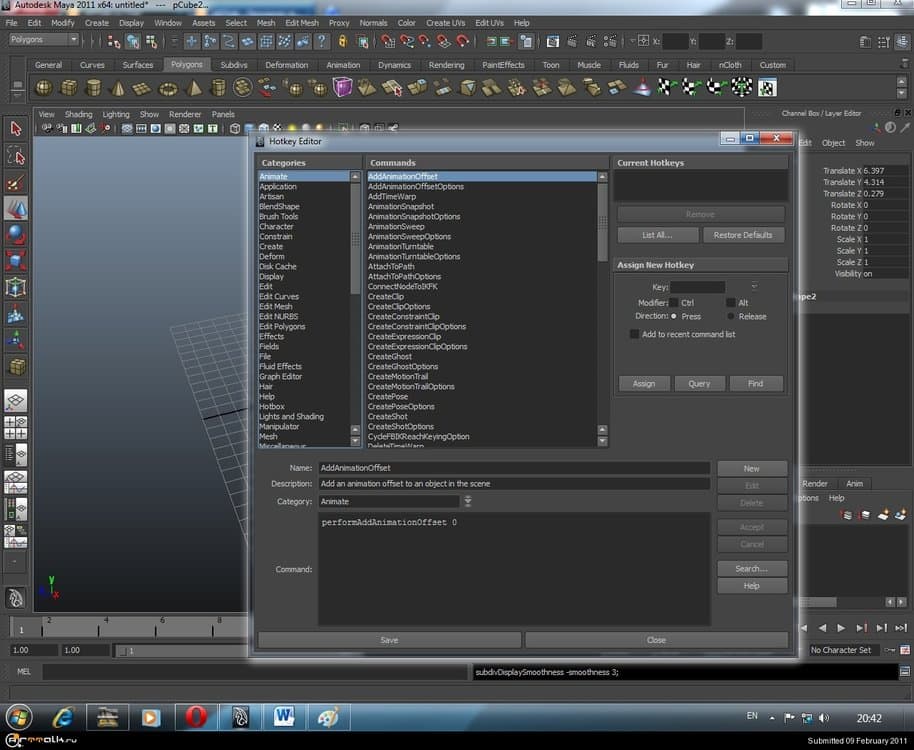Lock the current selection with padlock icon
The height and width of the screenshot is (750, 914).
pyautogui.click(x=343, y=41)
